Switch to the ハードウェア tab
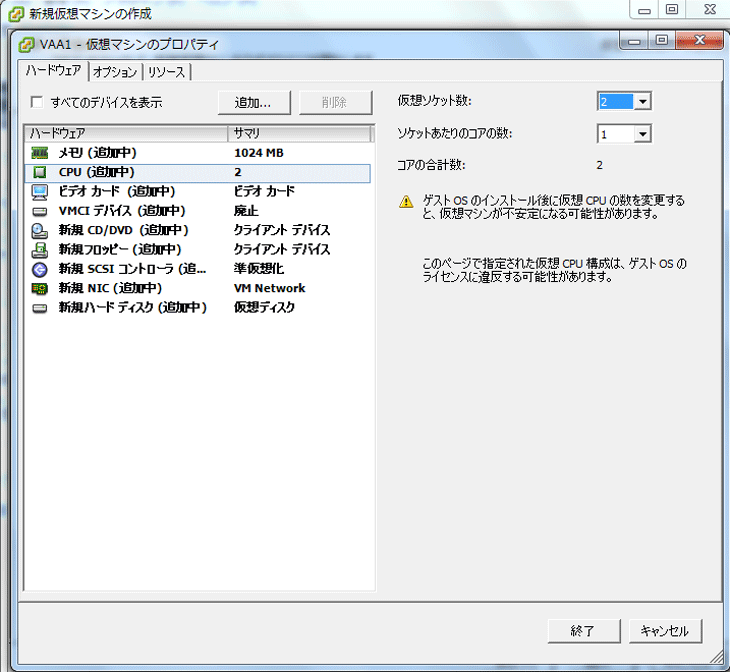Viewport: 730px width, 672px height. click(54, 71)
